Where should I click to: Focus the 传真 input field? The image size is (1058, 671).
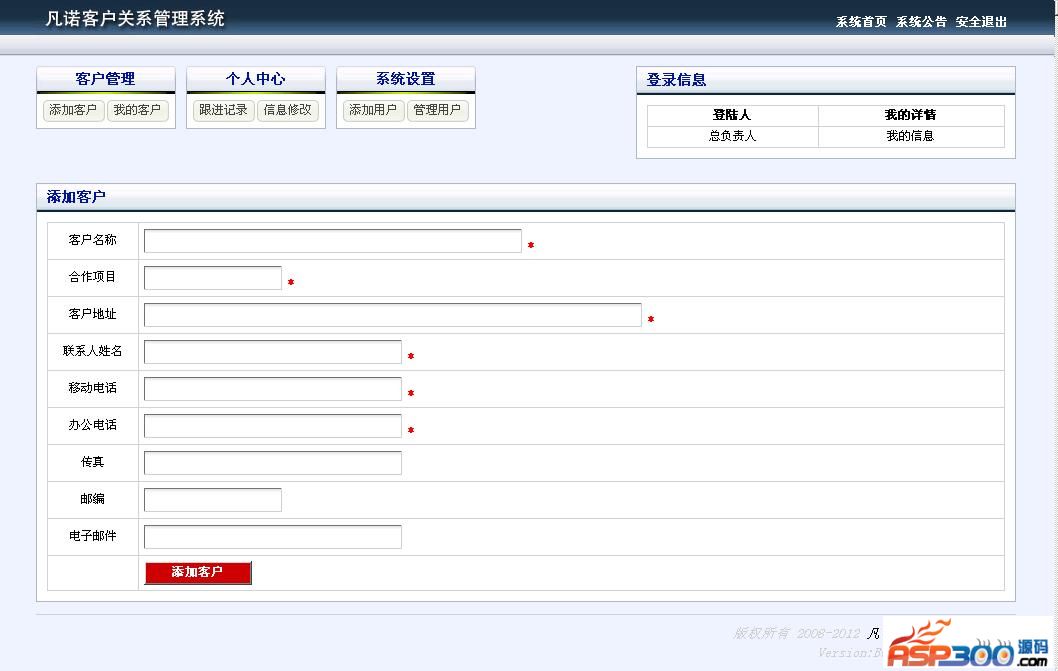click(x=273, y=463)
